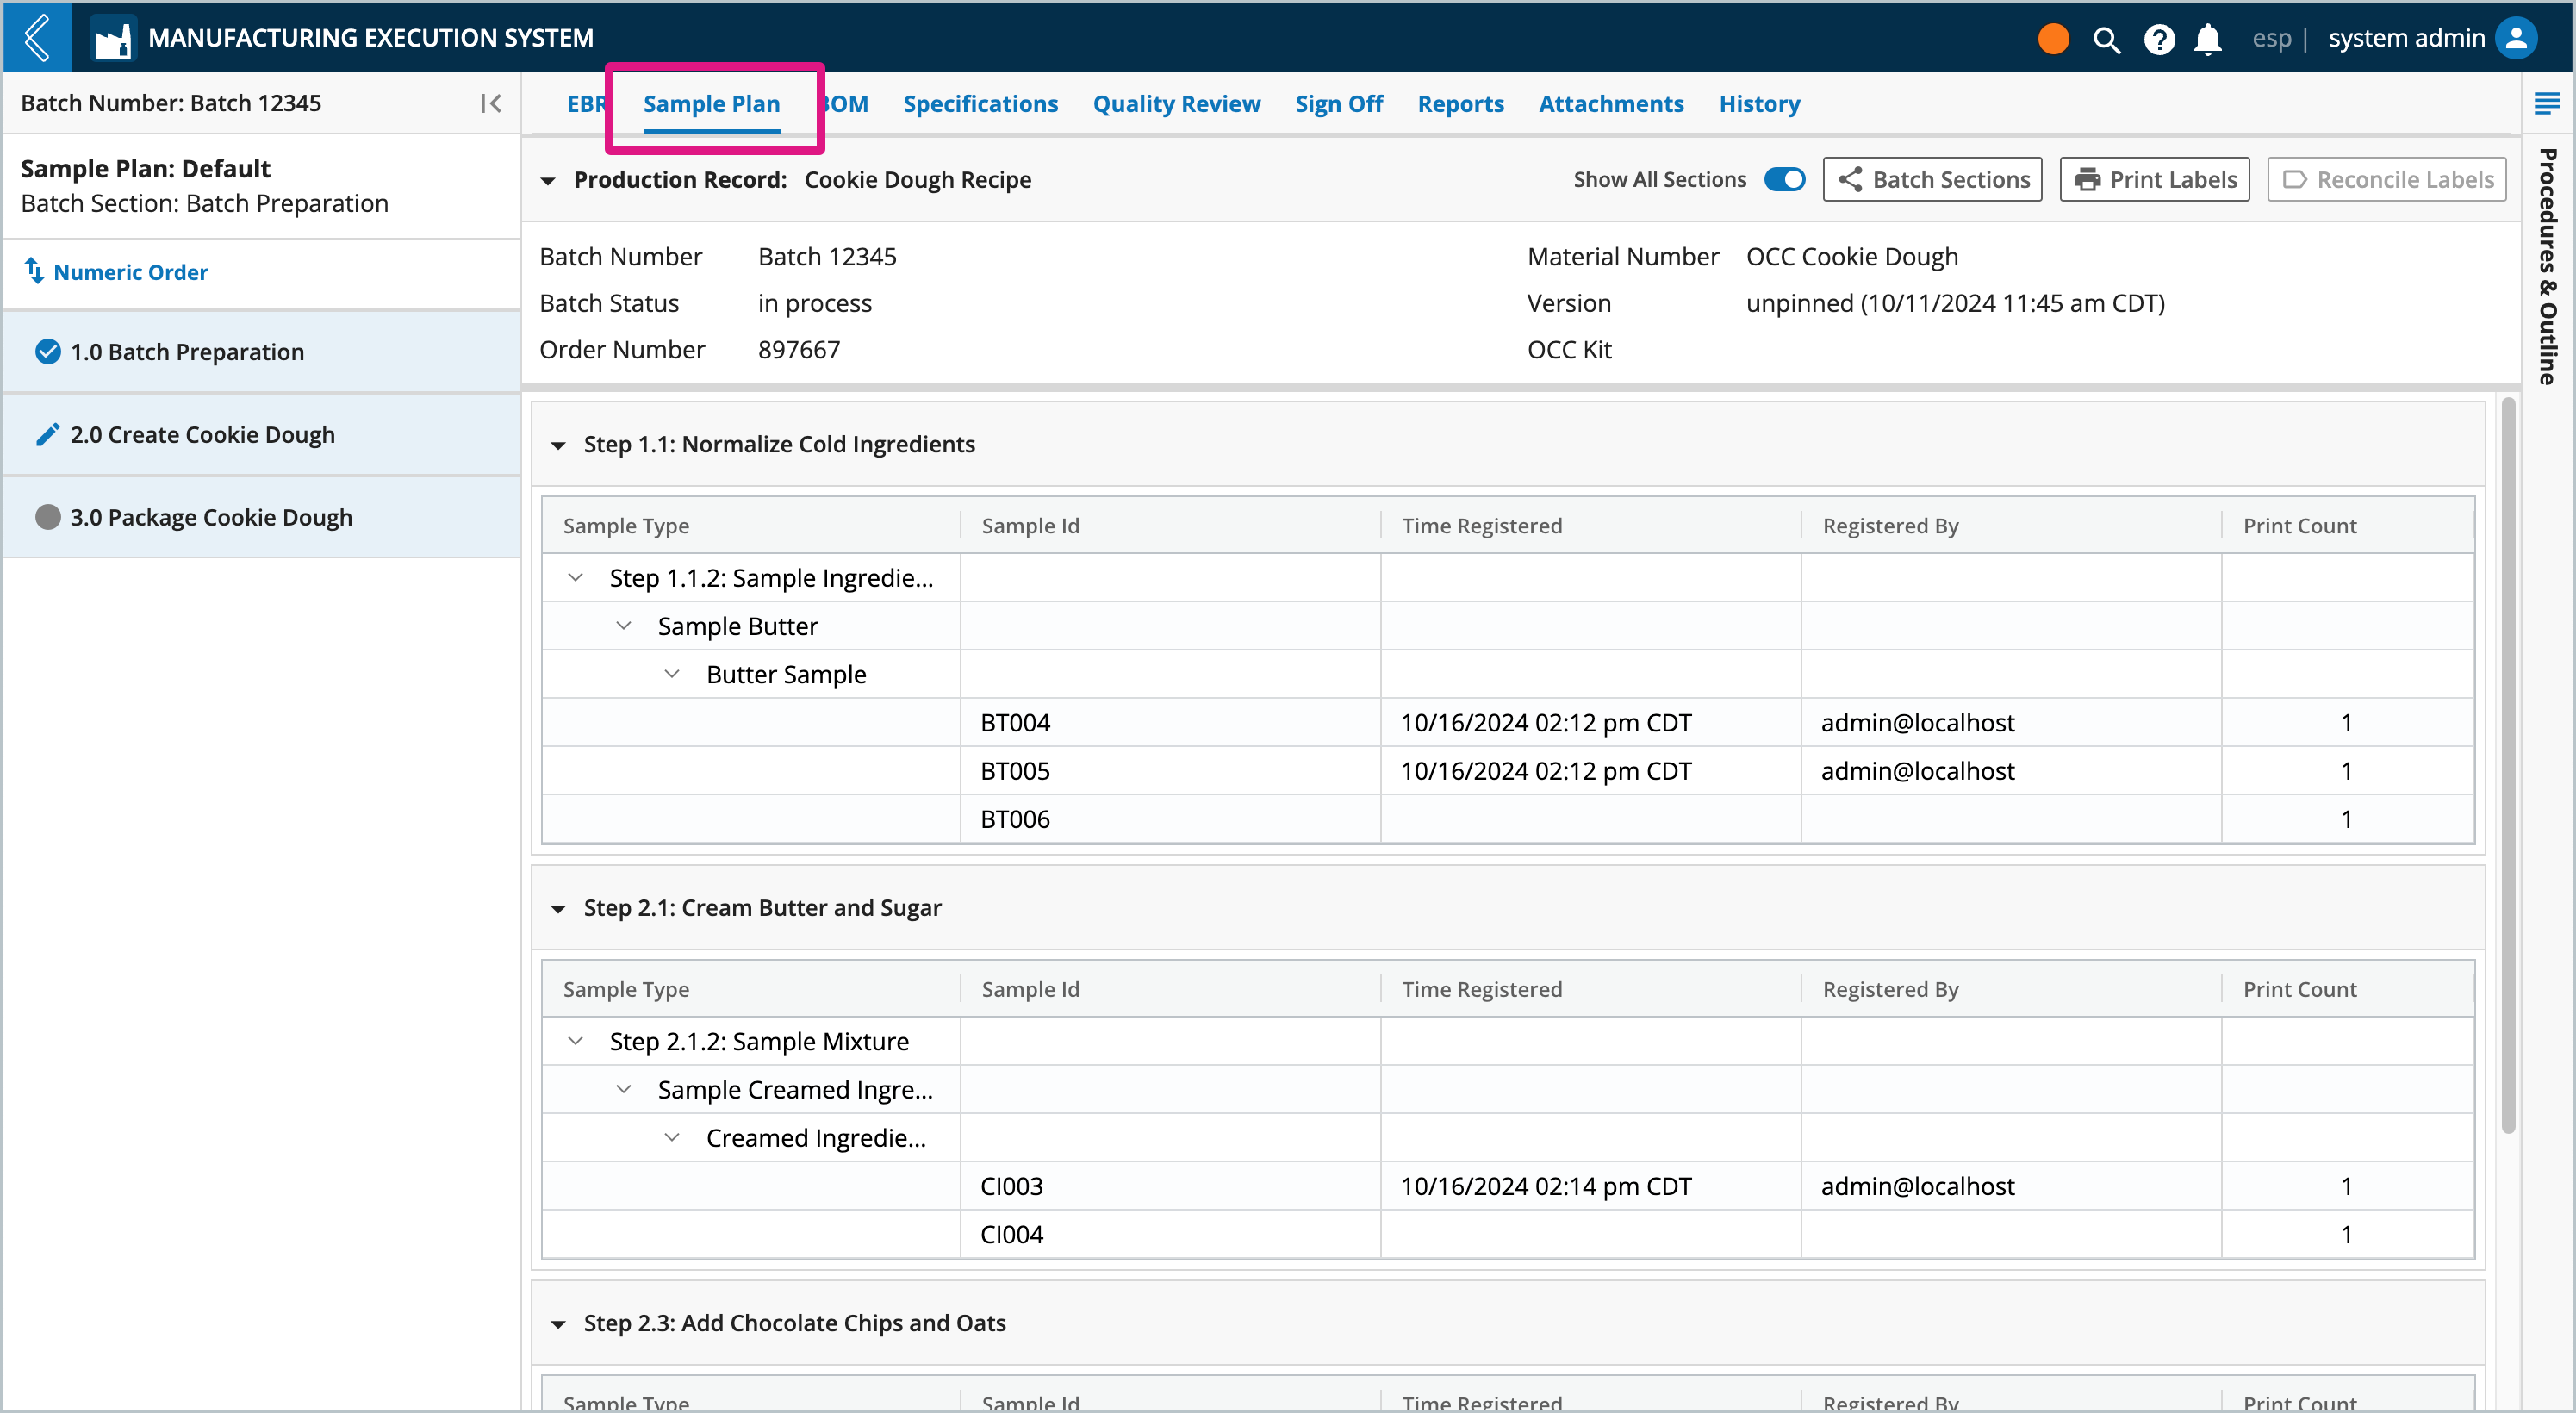Collapse the Step 2.1.2 Sample Mixture row
Viewport: 2576px width, 1413px height.
pos(575,1040)
